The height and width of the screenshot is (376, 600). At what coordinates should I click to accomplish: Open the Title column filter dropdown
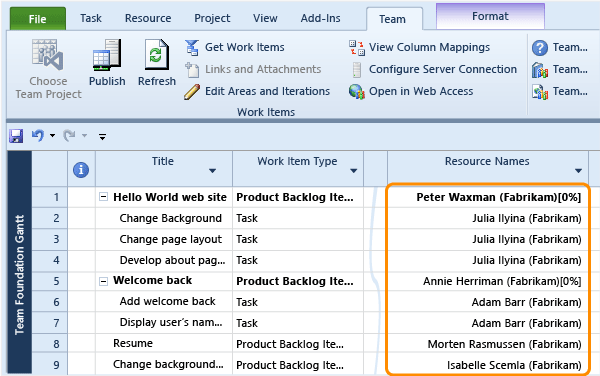pos(212,171)
